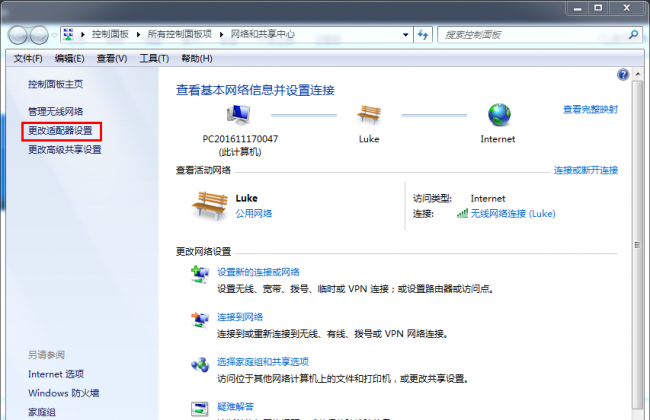Click the Luke bench icon in the network map
The image size is (650, 420).
(x=369, y=114)
